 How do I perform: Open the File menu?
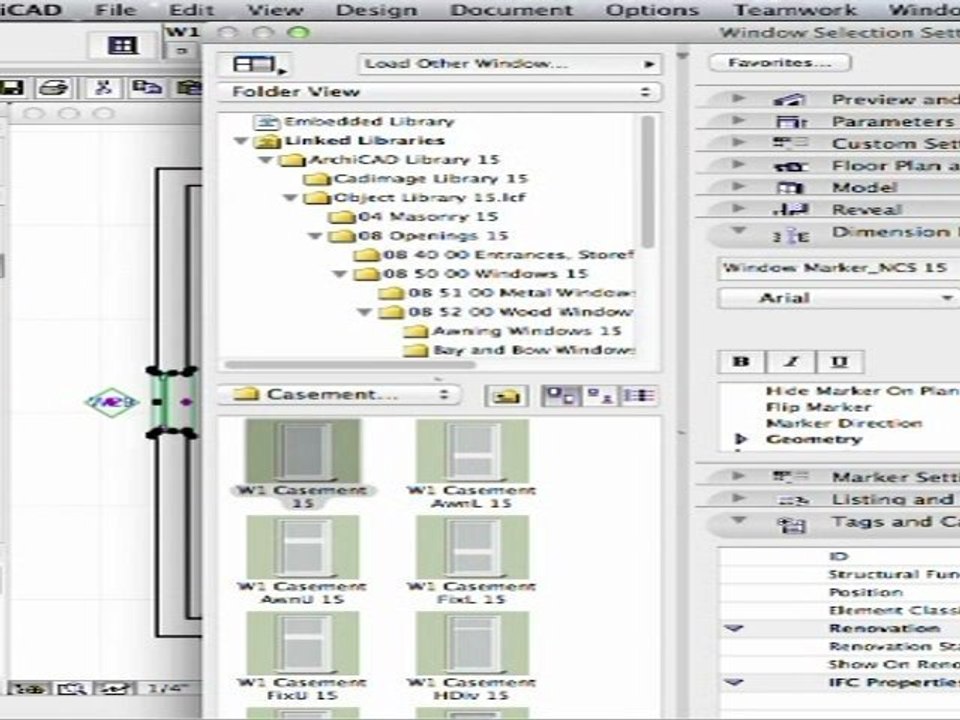tap(116, 10)
